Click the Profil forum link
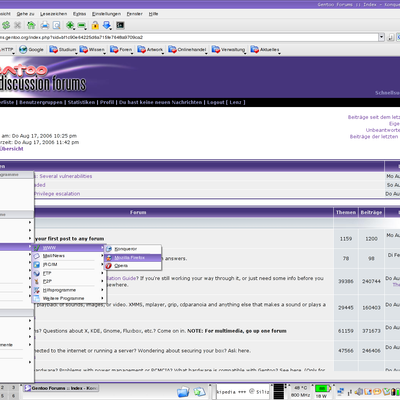The width and height of the screenshot is (400, 400). pyautogui.click(x=107, y=102)
